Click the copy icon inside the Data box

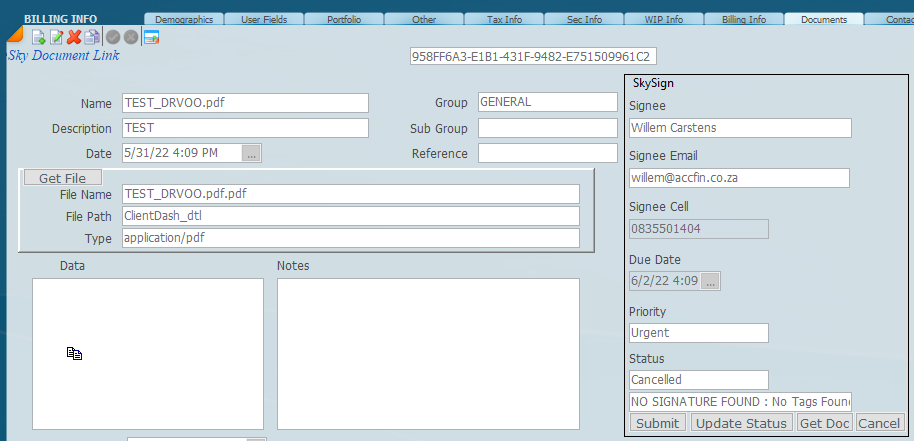click(74, 353)
